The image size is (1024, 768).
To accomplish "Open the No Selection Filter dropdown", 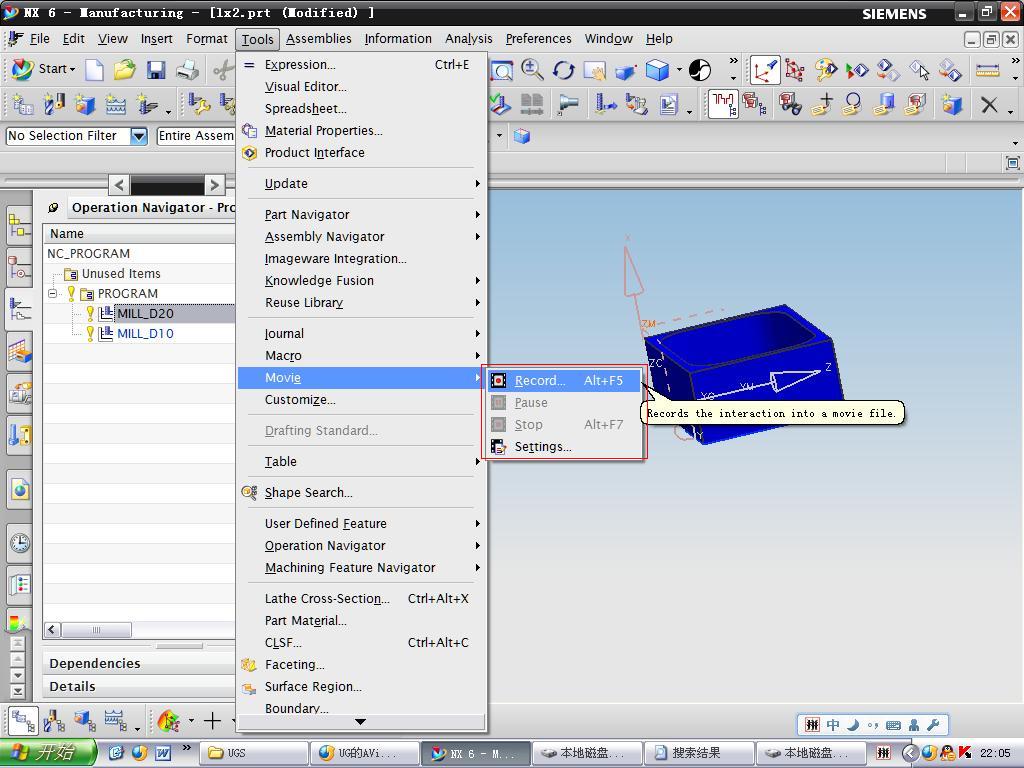I will [138, 136].
